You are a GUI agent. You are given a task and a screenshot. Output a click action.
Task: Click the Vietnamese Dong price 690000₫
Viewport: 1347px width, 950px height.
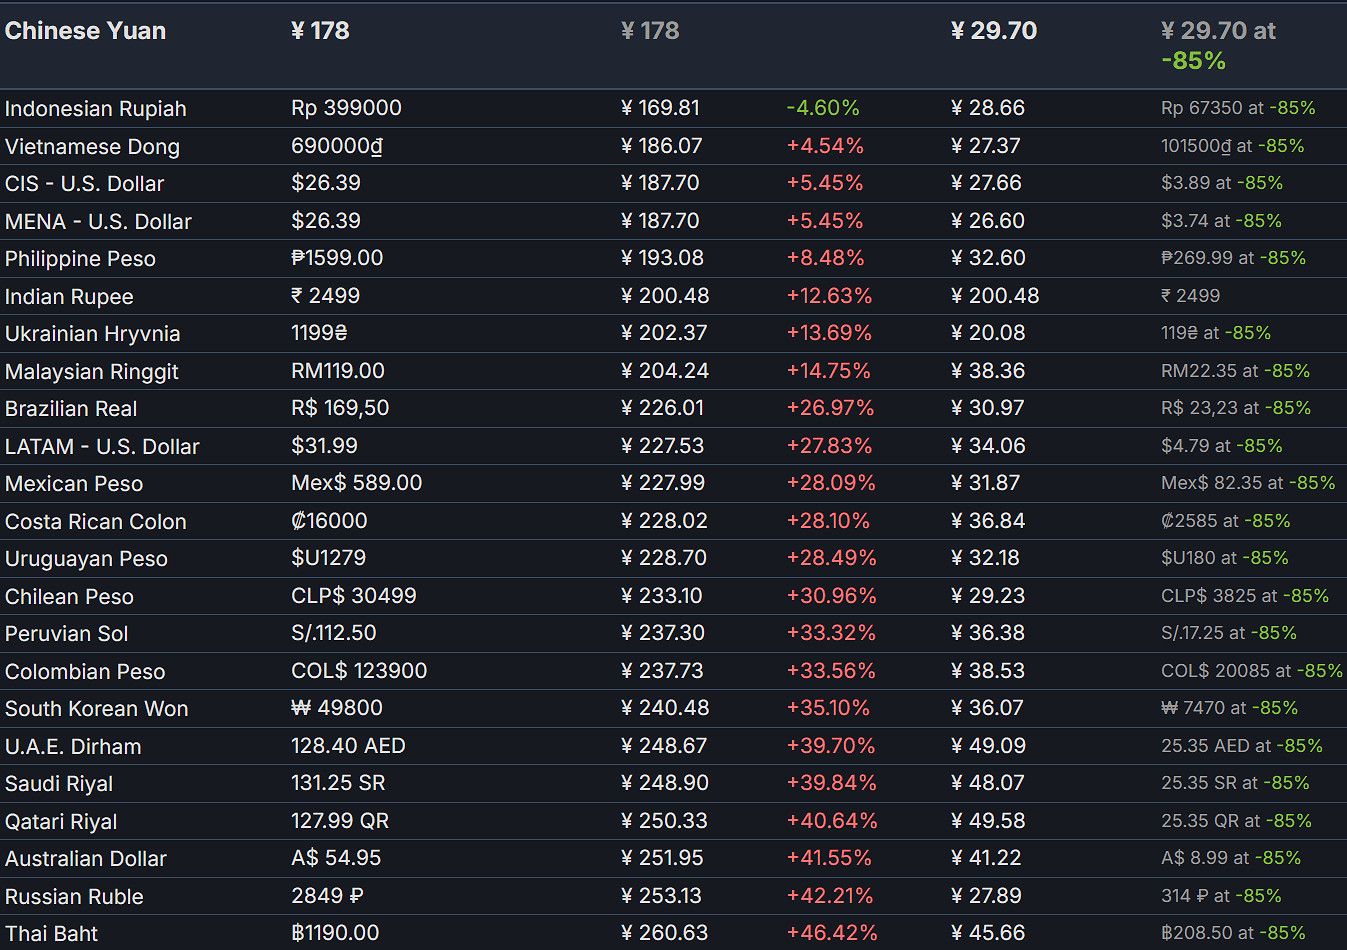point(337,146)
